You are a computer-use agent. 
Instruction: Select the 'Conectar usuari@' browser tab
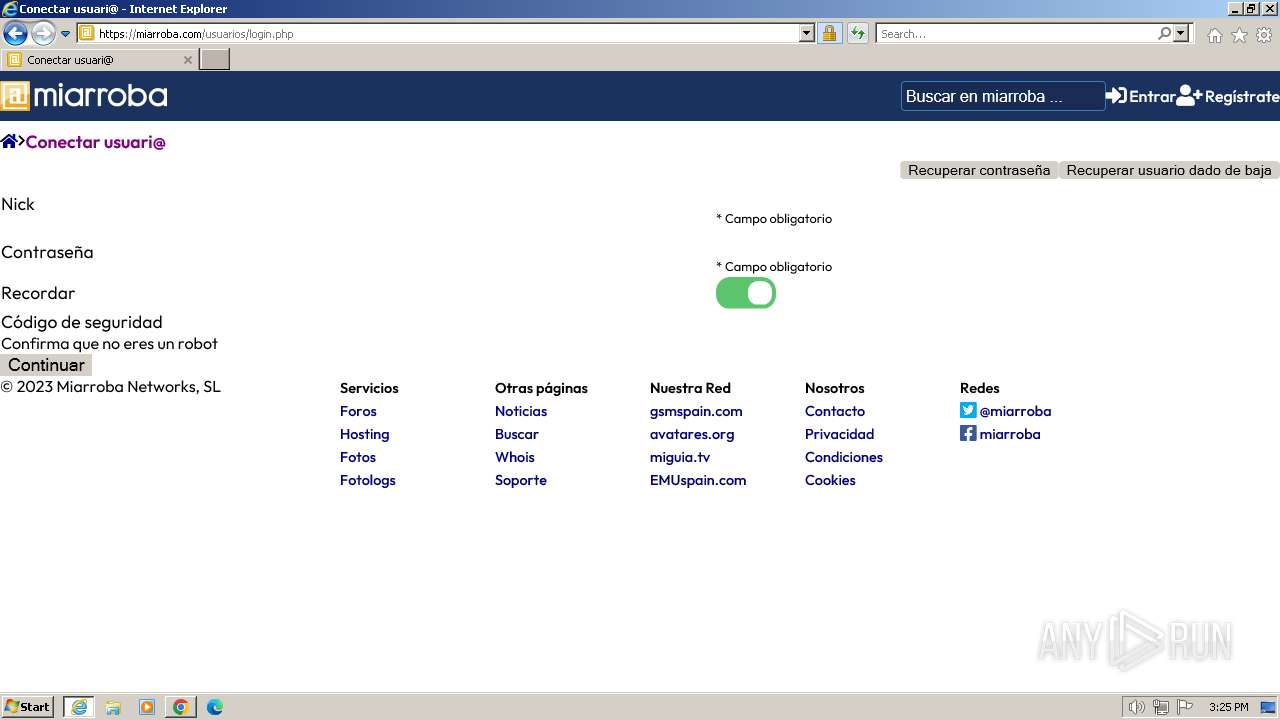(100, 60)
